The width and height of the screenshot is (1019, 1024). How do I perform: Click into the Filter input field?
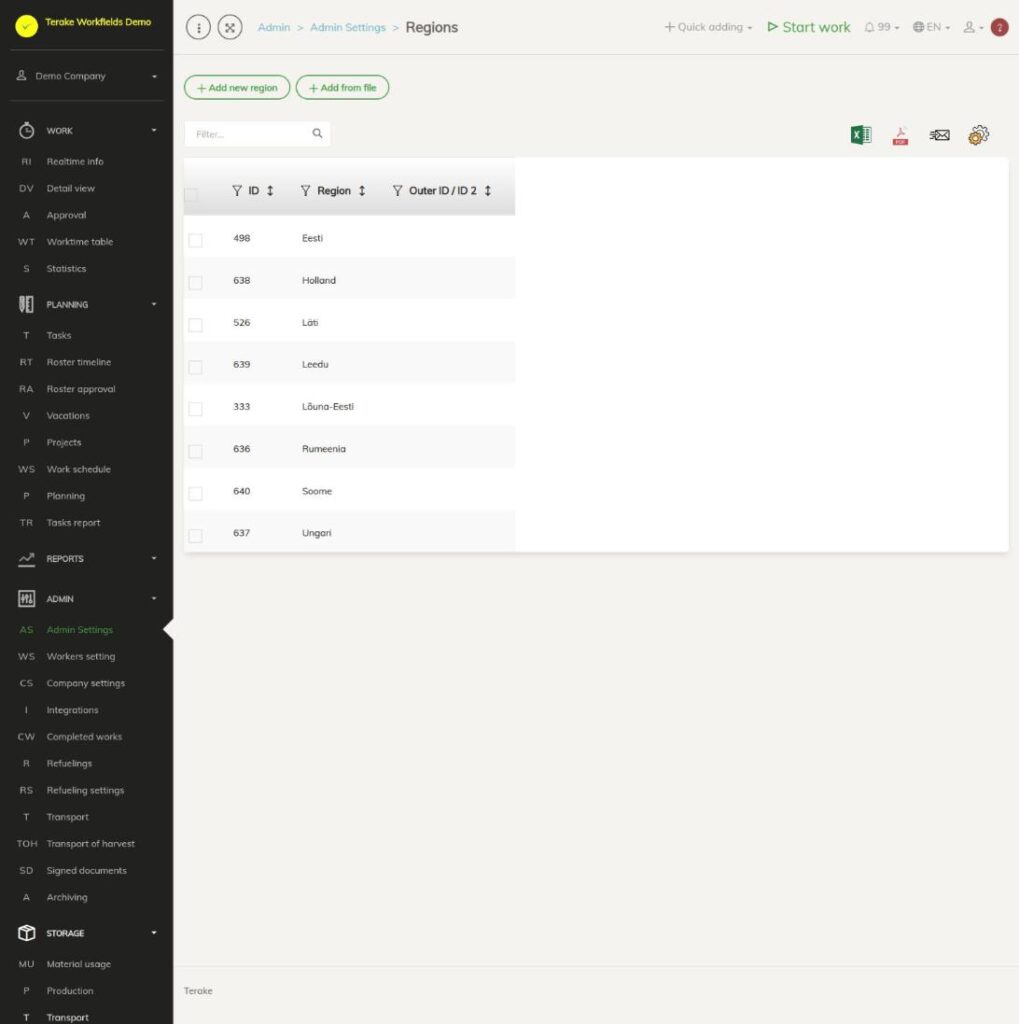(257, 134)
